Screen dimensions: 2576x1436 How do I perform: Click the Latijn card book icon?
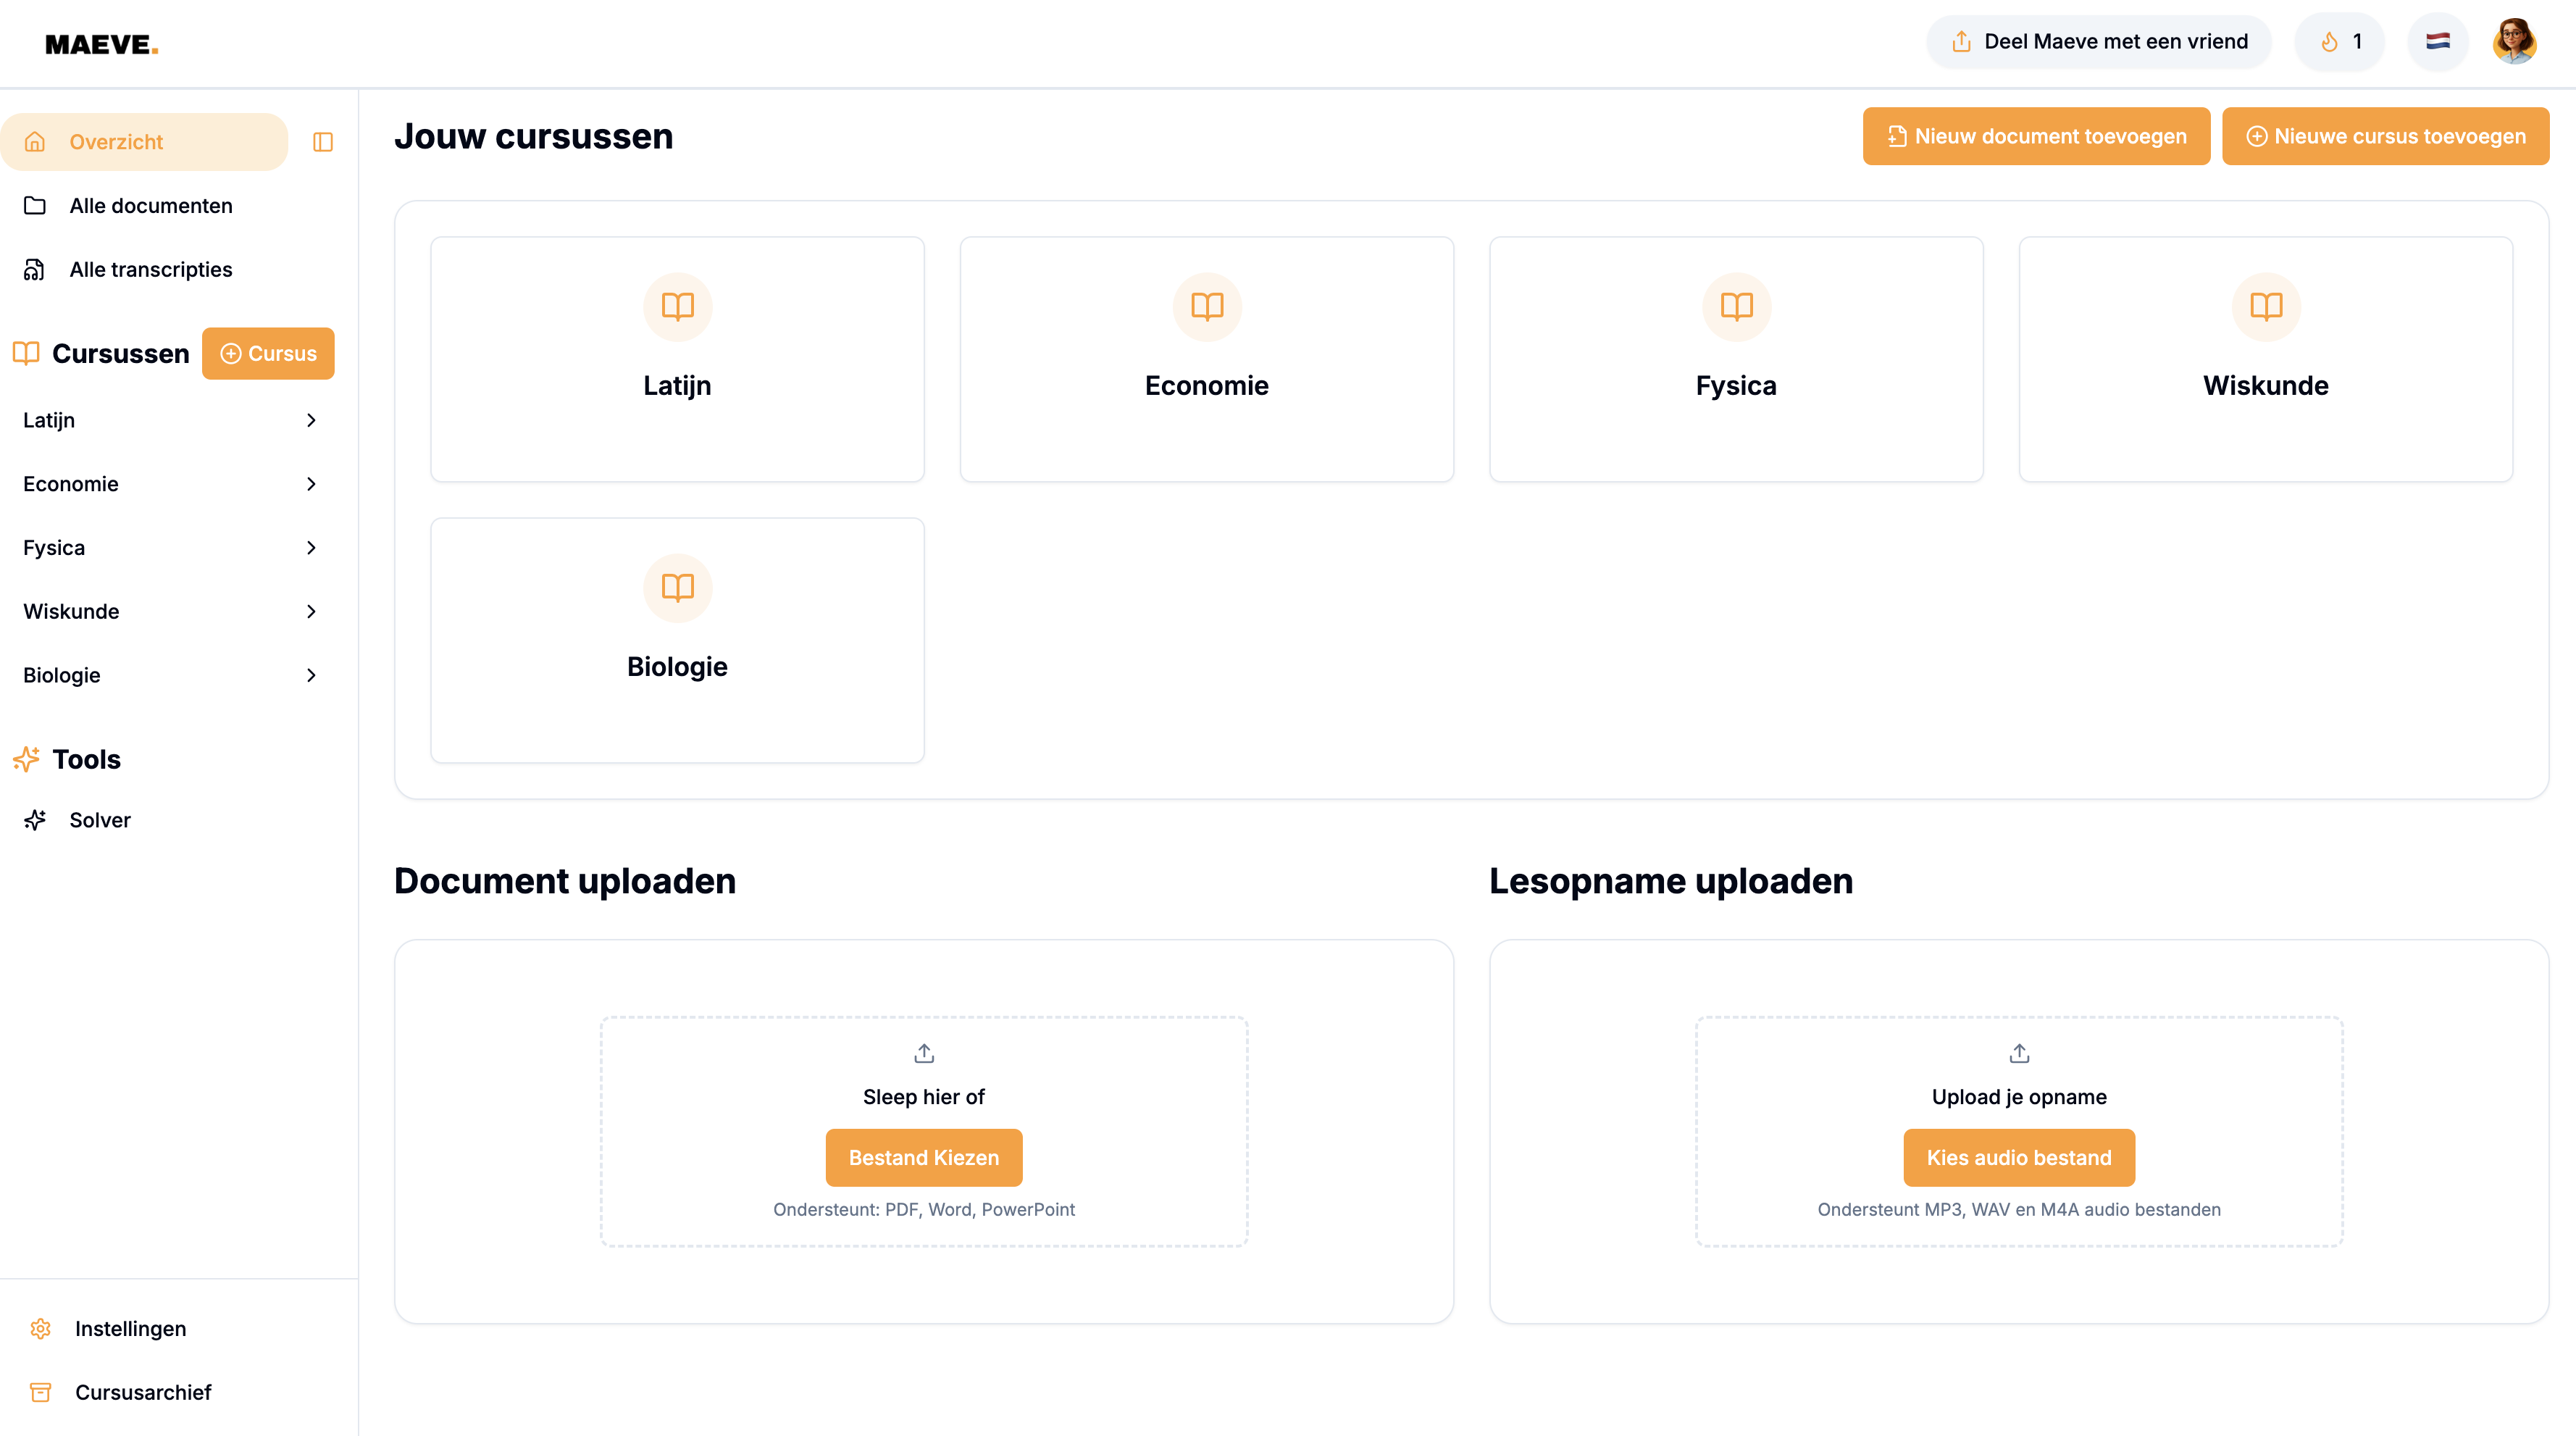pyautogui.click(x=678, y=306)
